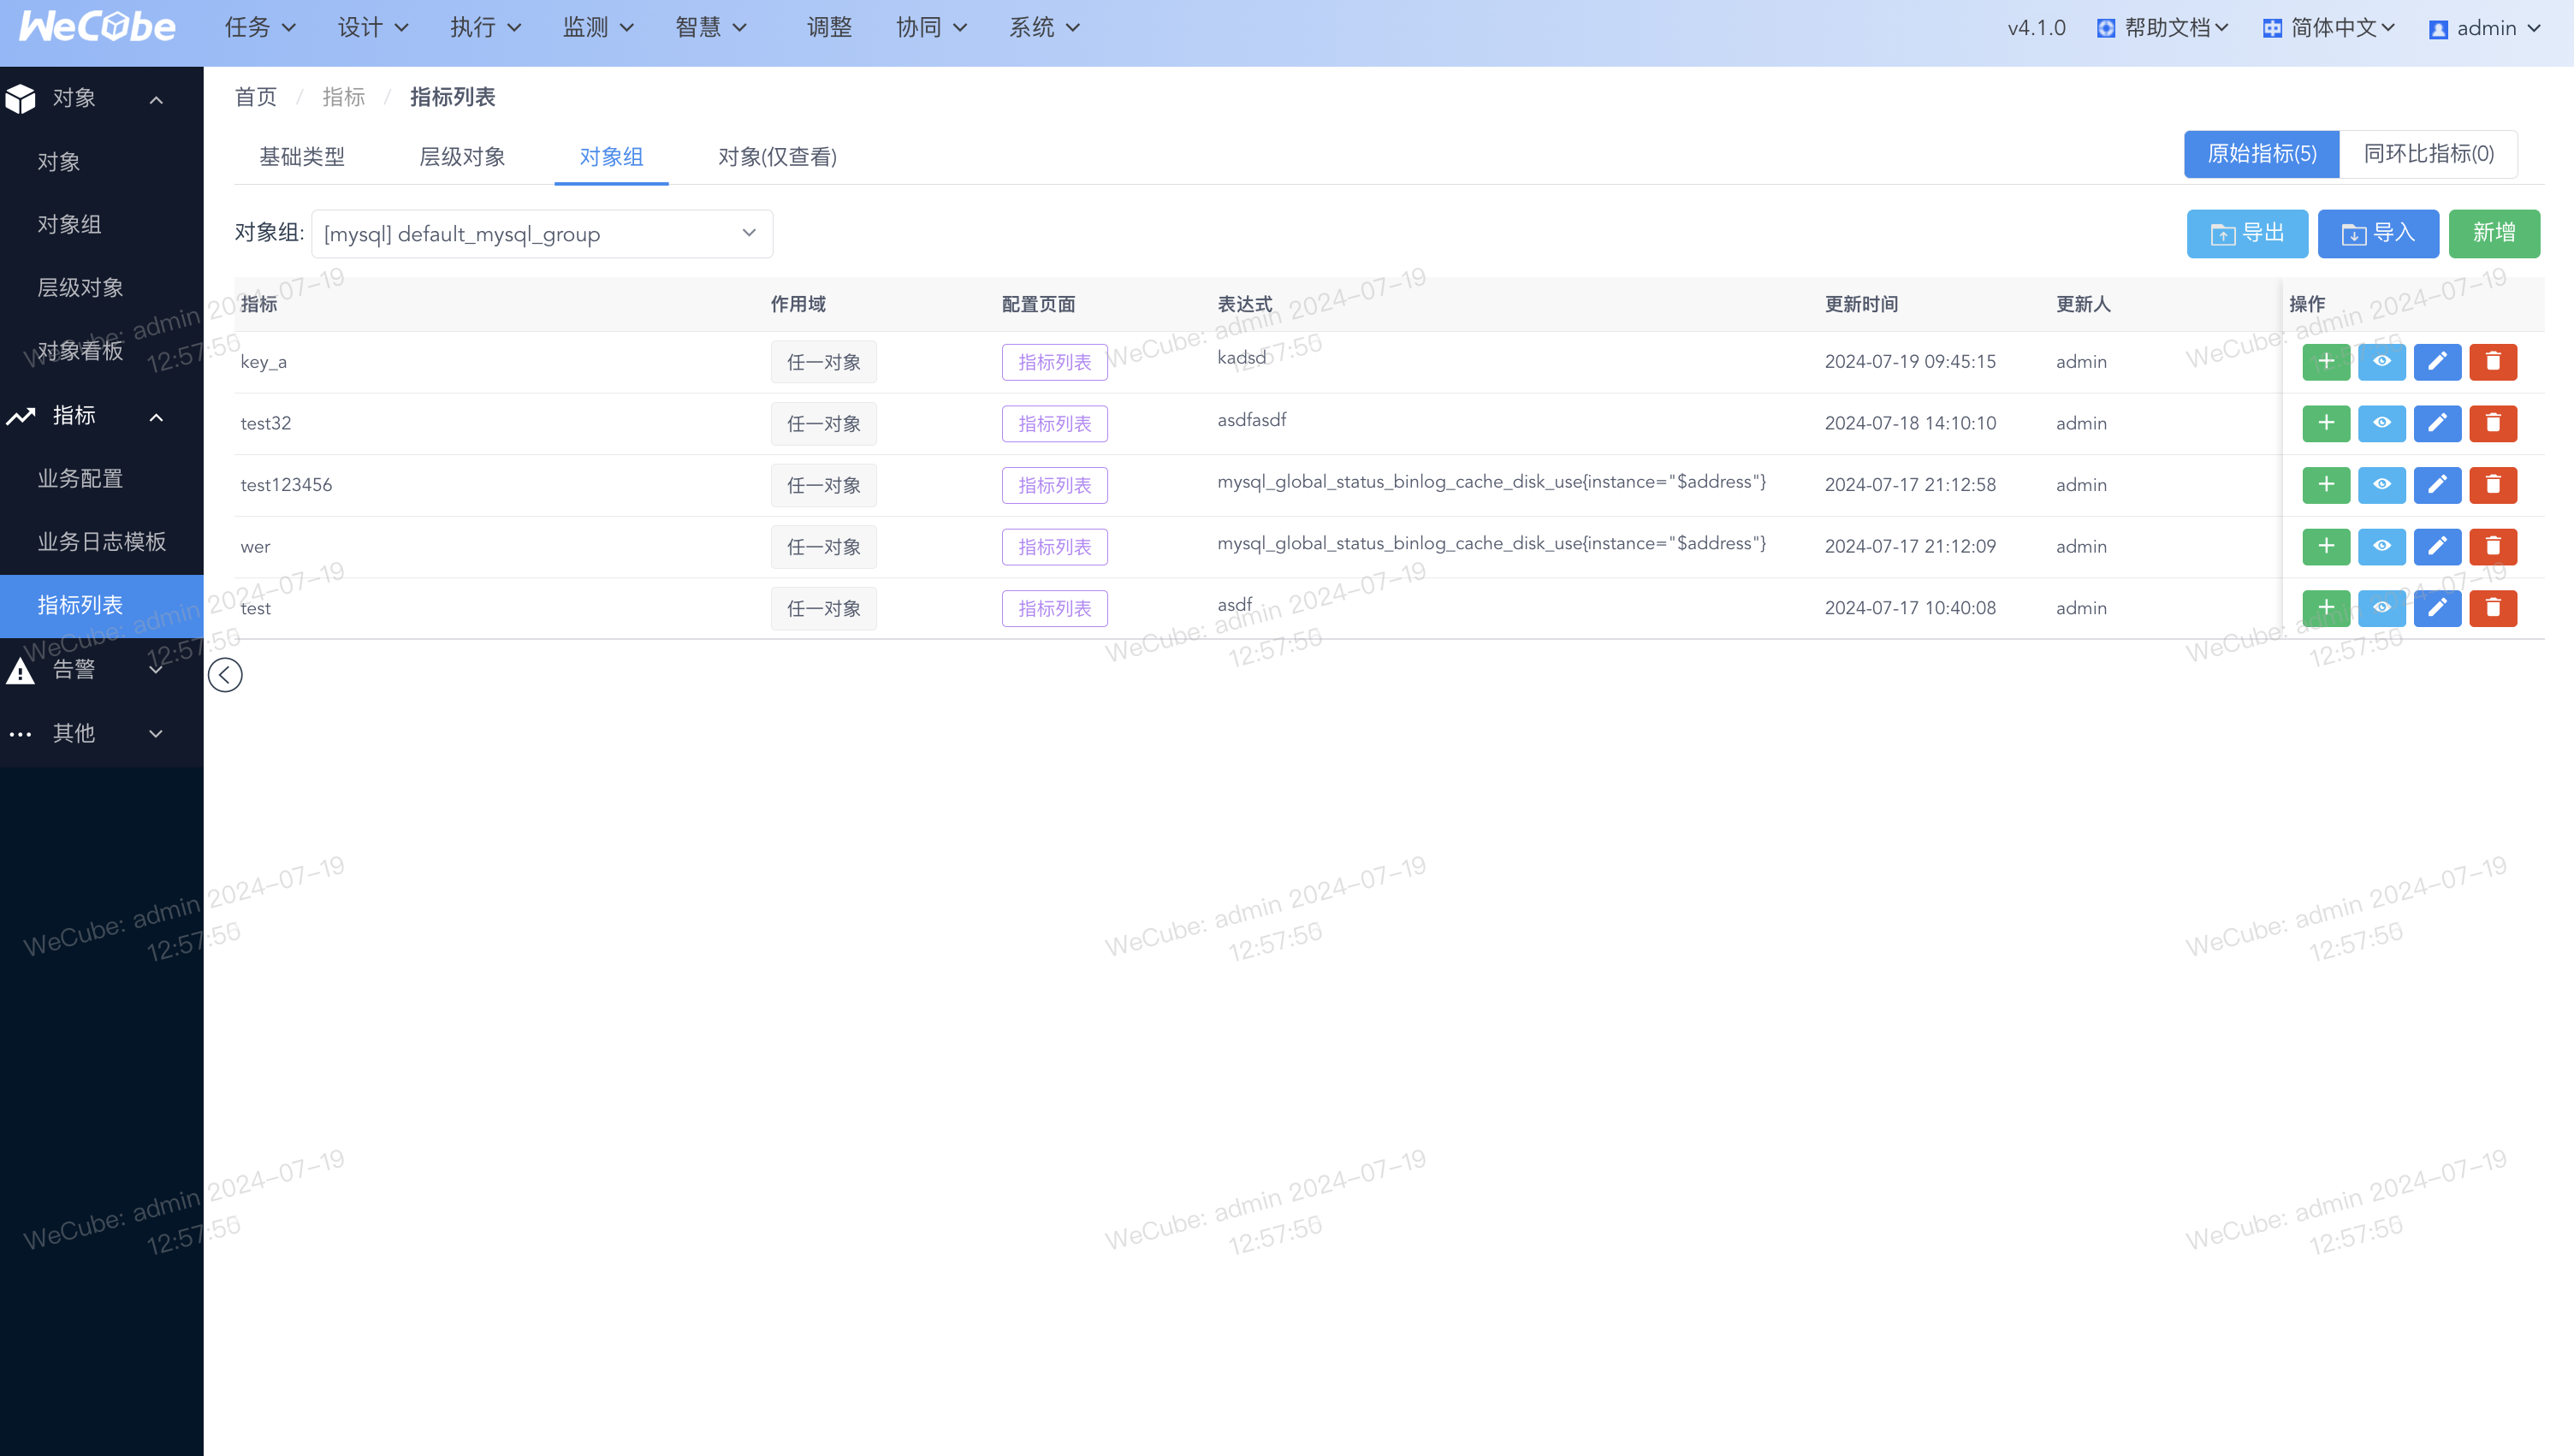Open the 任务 top menu dropdown
Screen dimensions: 2574x1456
point(259,28)
